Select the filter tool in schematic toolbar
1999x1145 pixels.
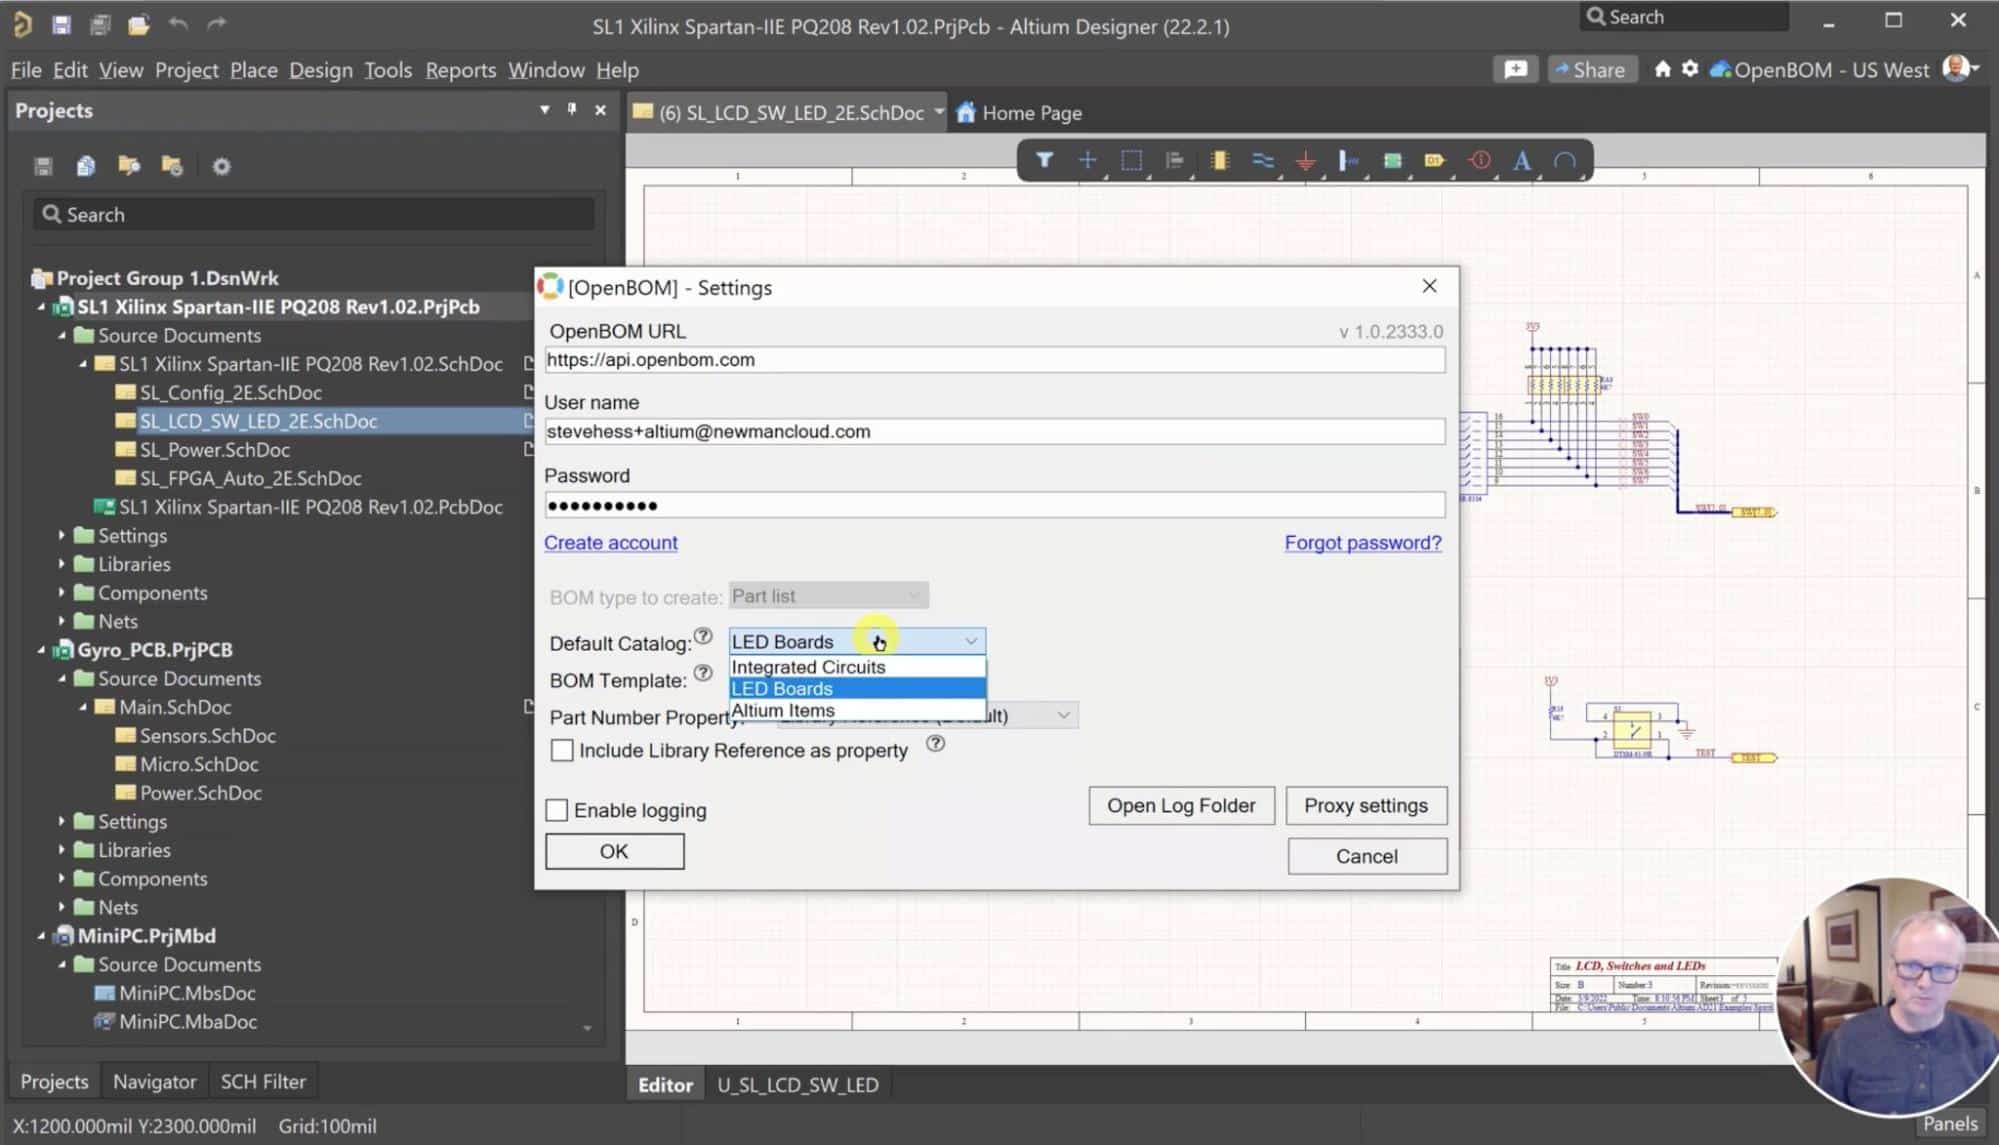pyautogui.click(x=1044, y=160)
